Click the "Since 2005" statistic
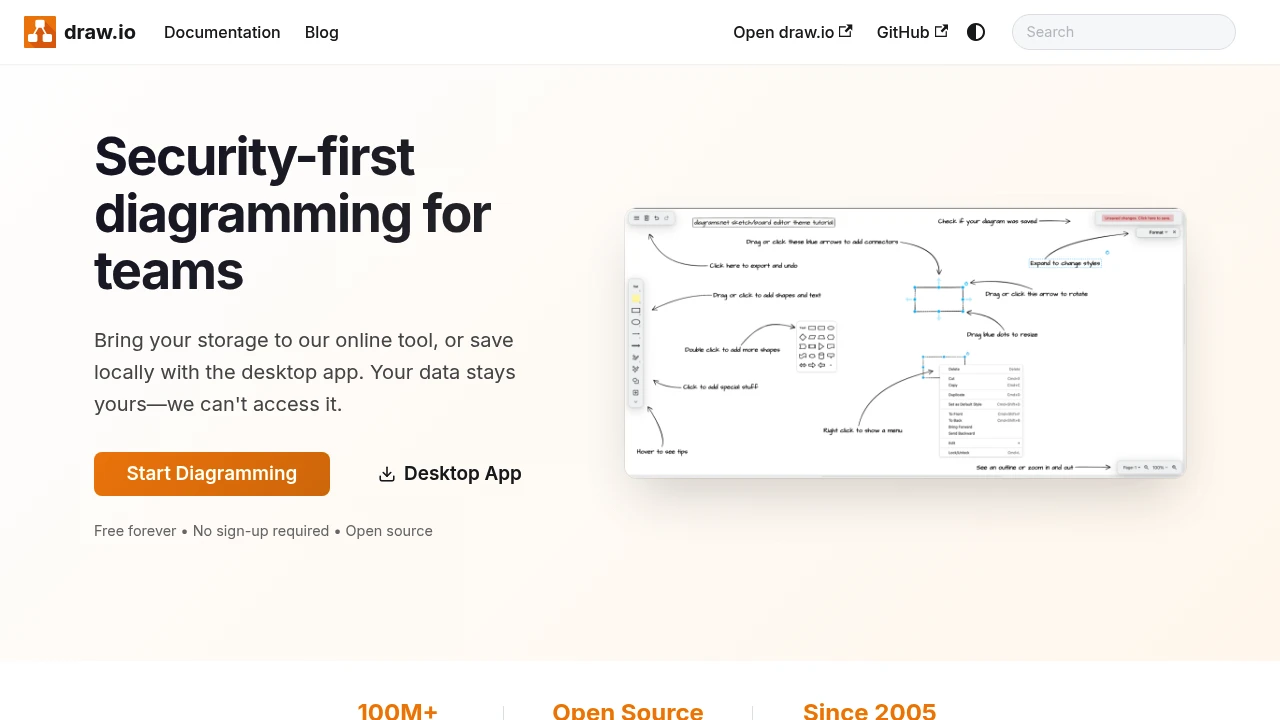Image resolution: width=1280 pixels, height=720 pixels. 869,711
